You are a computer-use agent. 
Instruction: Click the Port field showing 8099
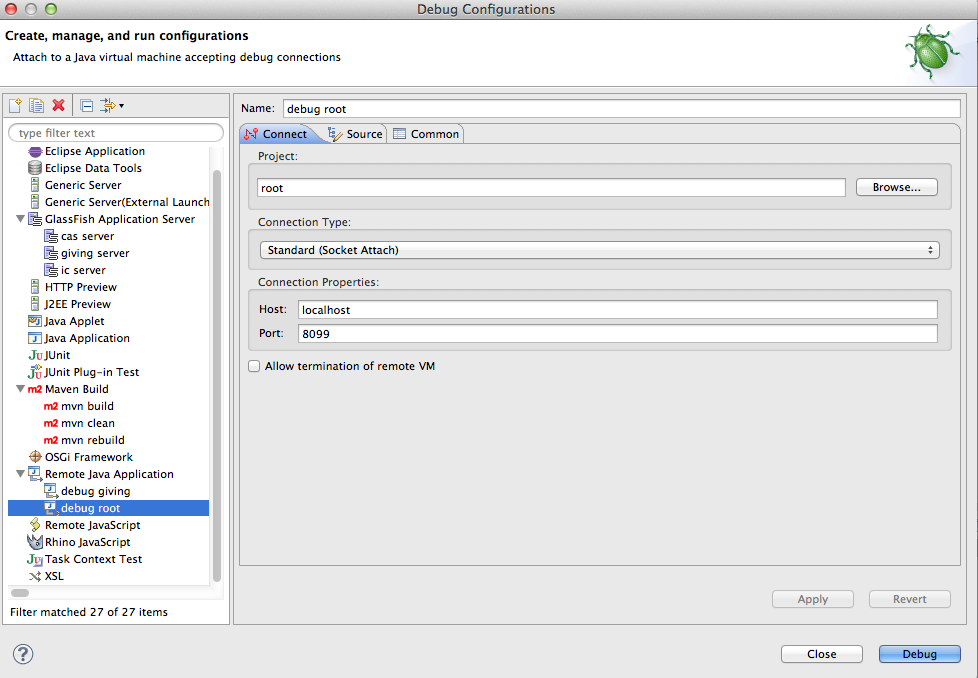coord(617,334)
